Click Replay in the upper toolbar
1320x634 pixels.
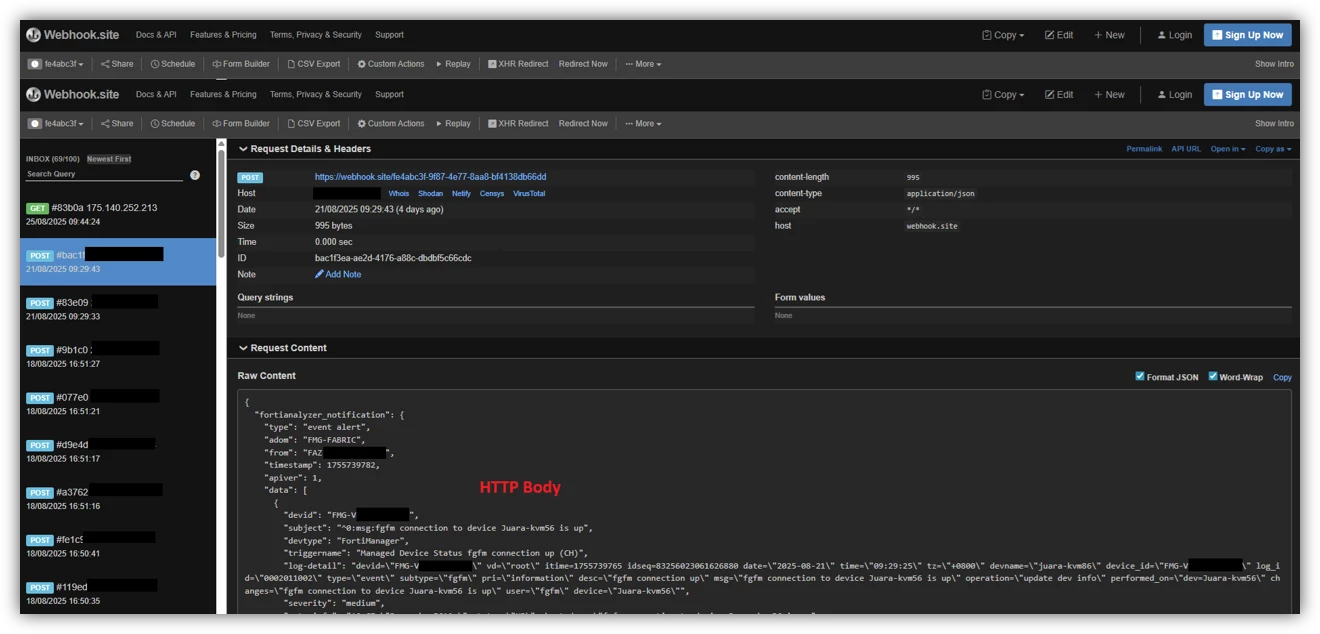tap(453, 64)
